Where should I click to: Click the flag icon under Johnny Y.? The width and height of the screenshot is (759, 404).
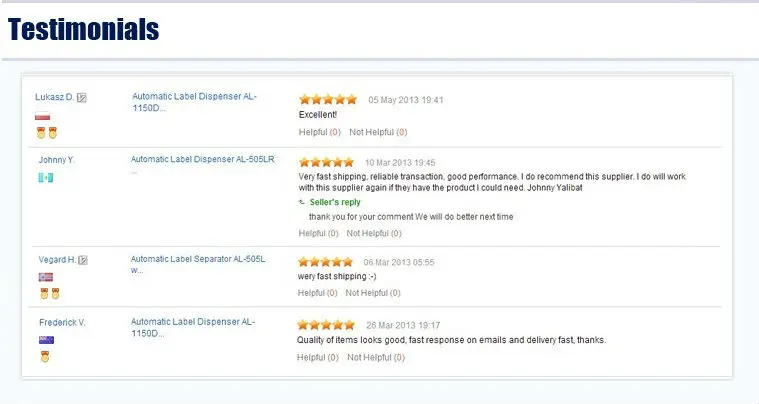pyautogui.click(x=46, y=178)
